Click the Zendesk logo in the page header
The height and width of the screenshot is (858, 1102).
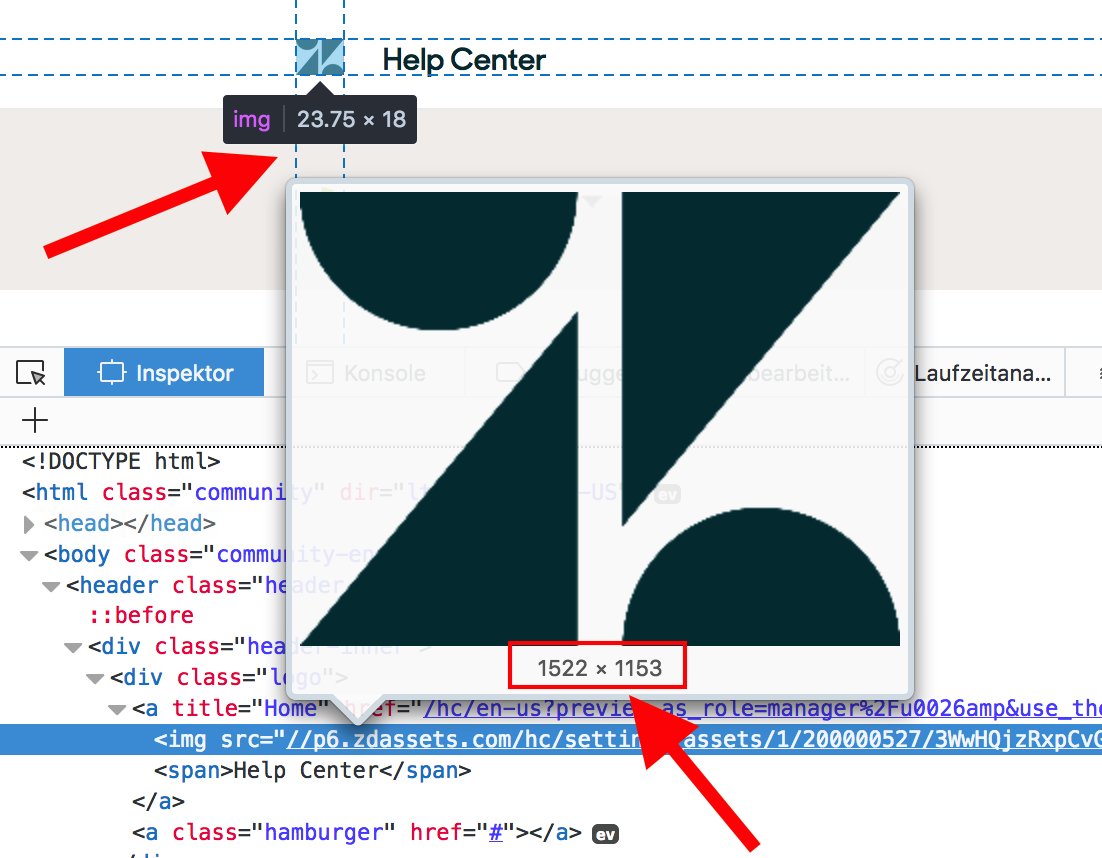pos(318,58)
